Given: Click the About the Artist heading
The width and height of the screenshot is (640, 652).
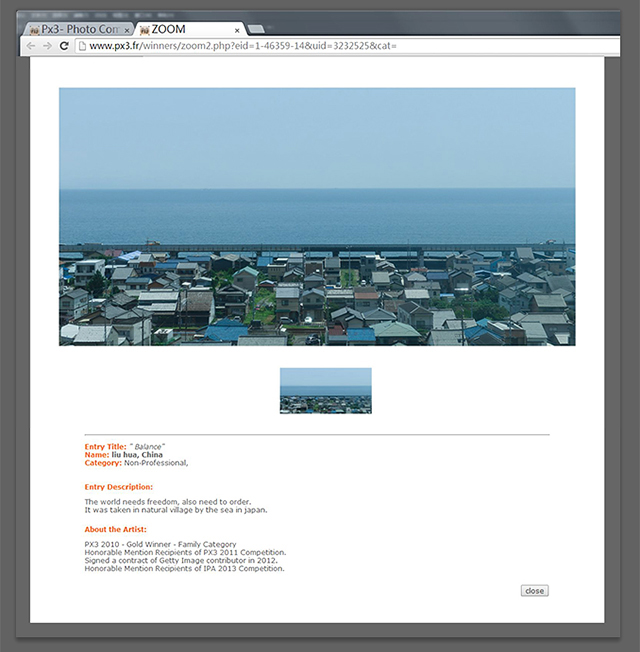Looking at the screenshot, I should tap(115, 529).
